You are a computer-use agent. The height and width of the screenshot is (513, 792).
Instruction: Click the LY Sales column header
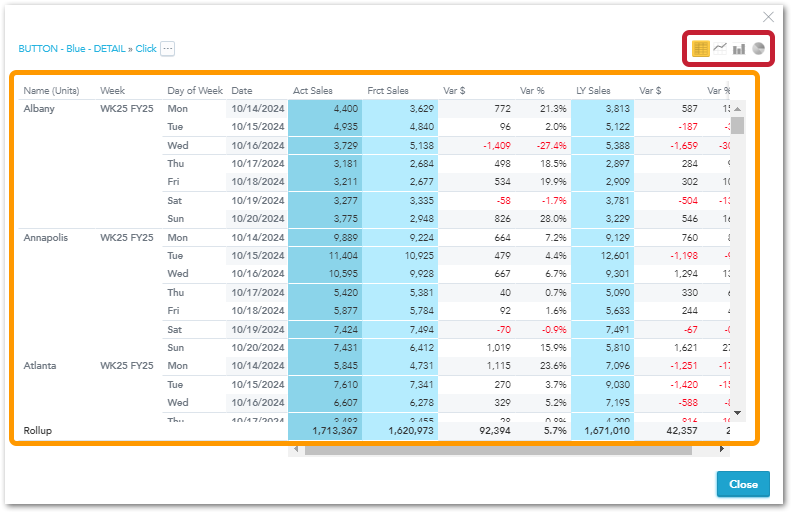[x=594, y=91]
